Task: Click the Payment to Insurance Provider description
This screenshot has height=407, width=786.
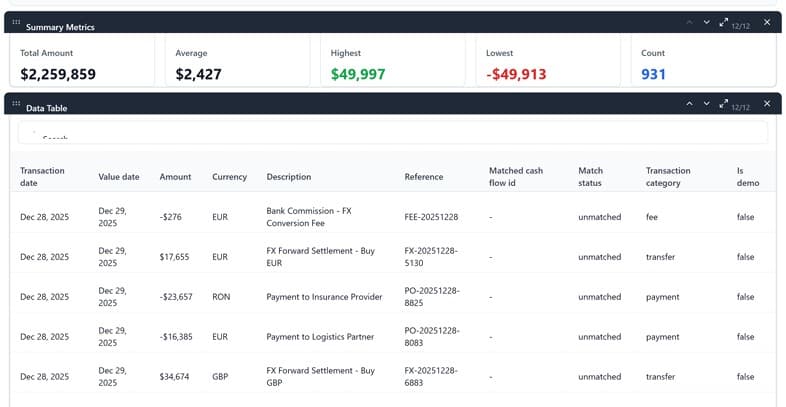Action: tap(324, 297)
